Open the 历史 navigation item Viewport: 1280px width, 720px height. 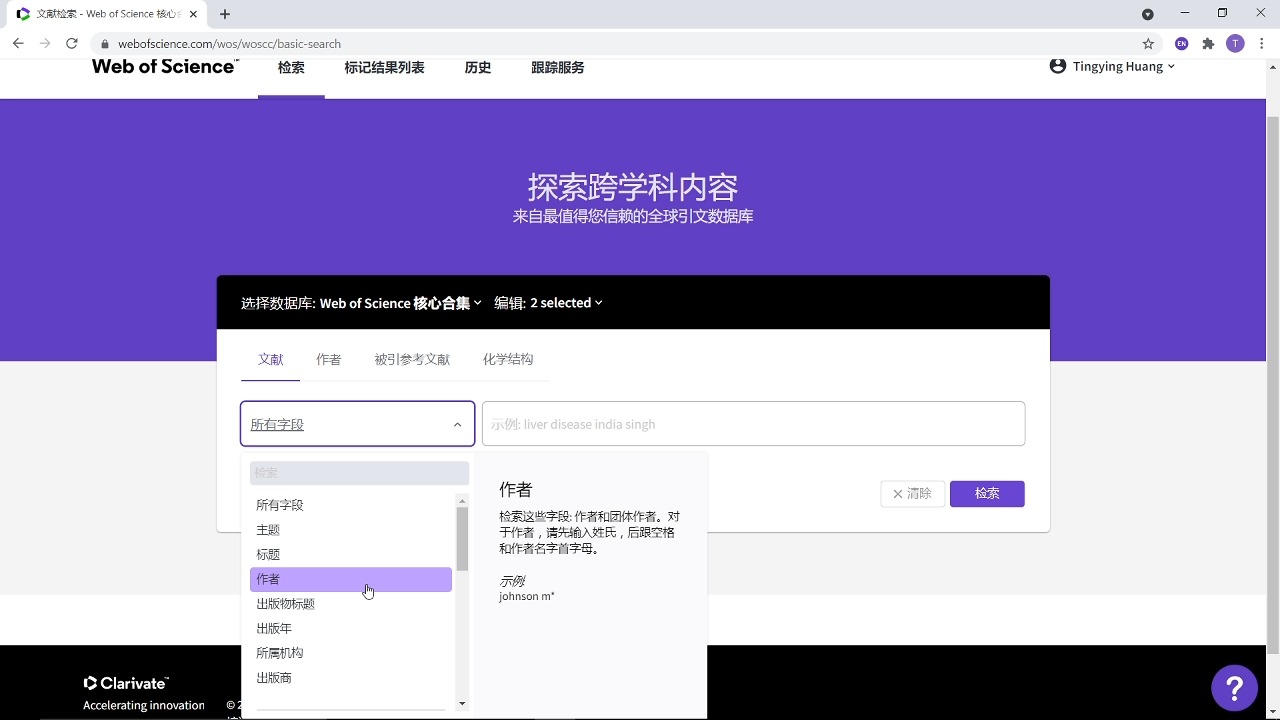478,67
